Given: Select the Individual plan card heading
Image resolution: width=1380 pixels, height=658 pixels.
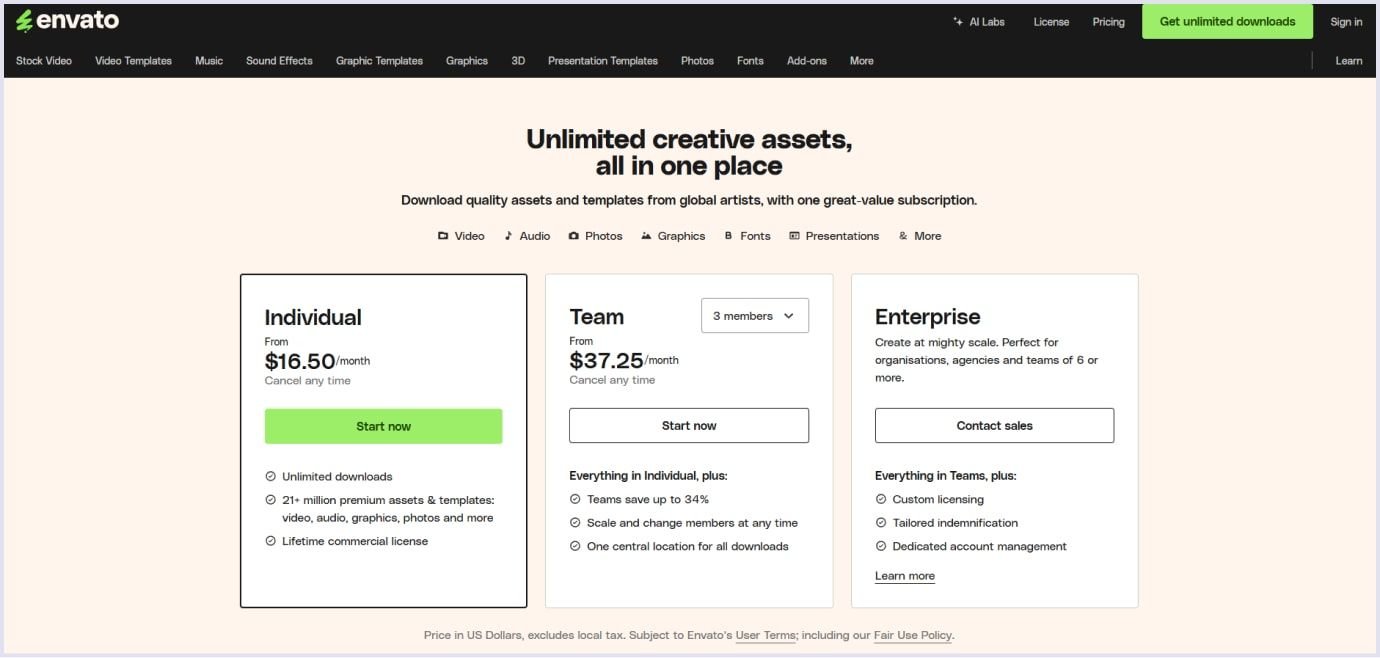Looking at the screenshot, I should (313, 317).
